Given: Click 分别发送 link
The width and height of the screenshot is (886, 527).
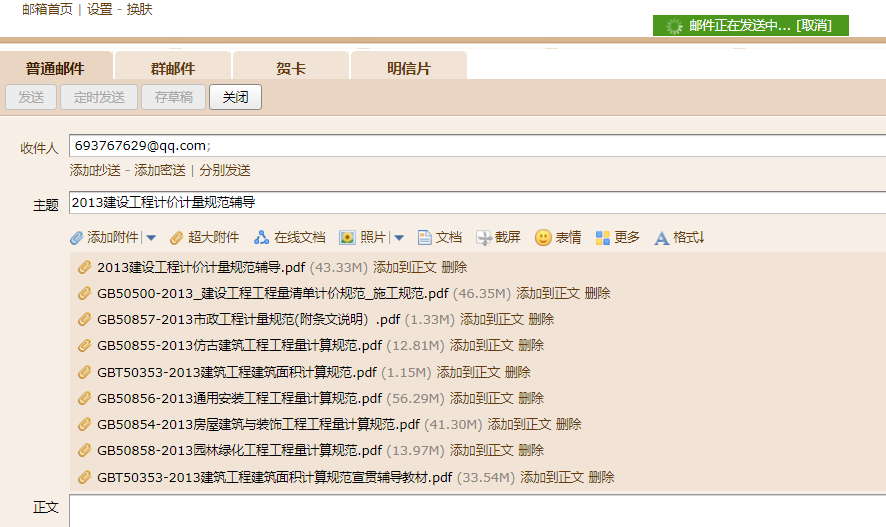Looking at the screenshot, I should coord(225,170).
